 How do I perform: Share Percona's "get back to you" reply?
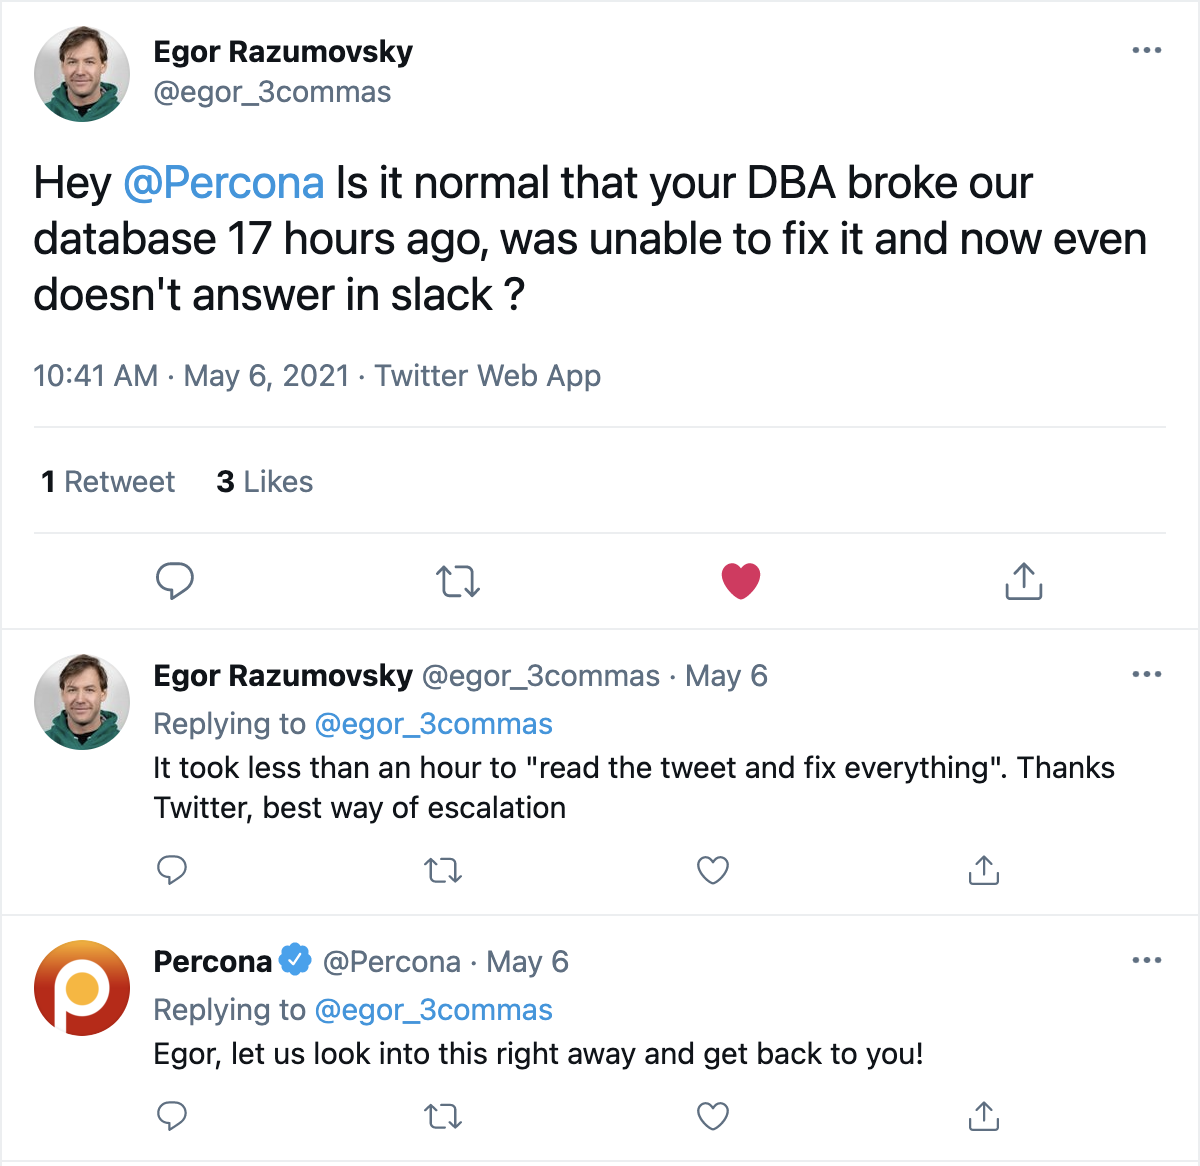[984, 1115]
